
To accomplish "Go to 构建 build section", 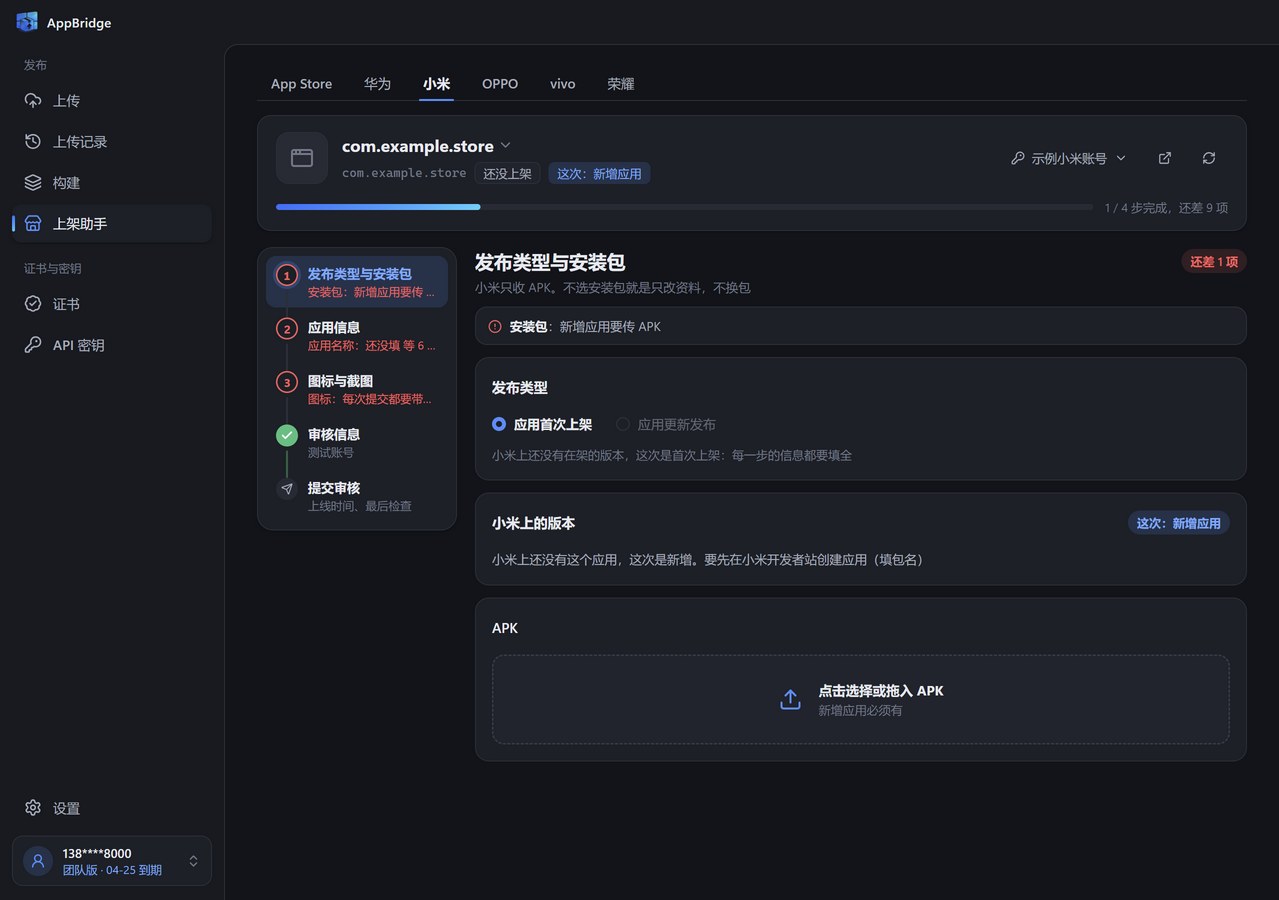I will coord(112,183).
